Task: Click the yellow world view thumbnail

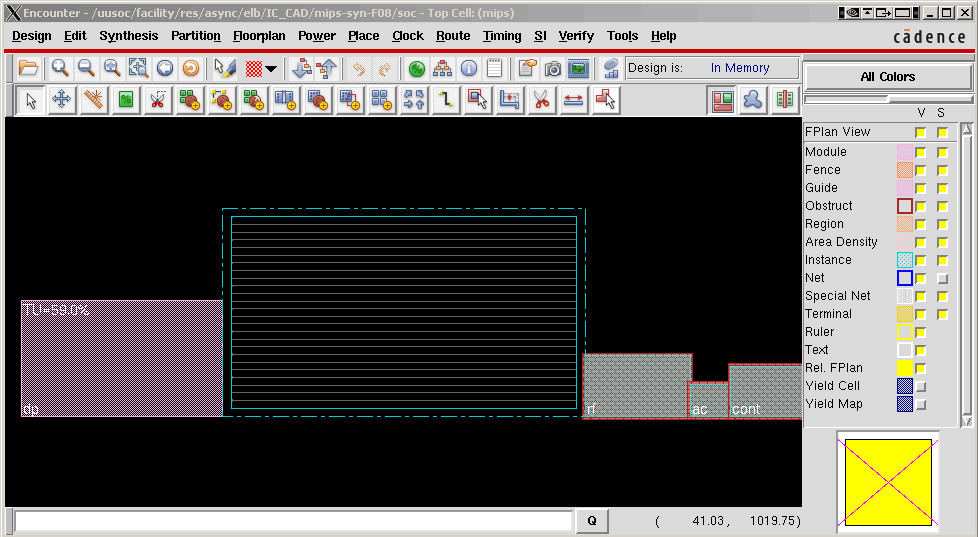Action: click(888, 482)
